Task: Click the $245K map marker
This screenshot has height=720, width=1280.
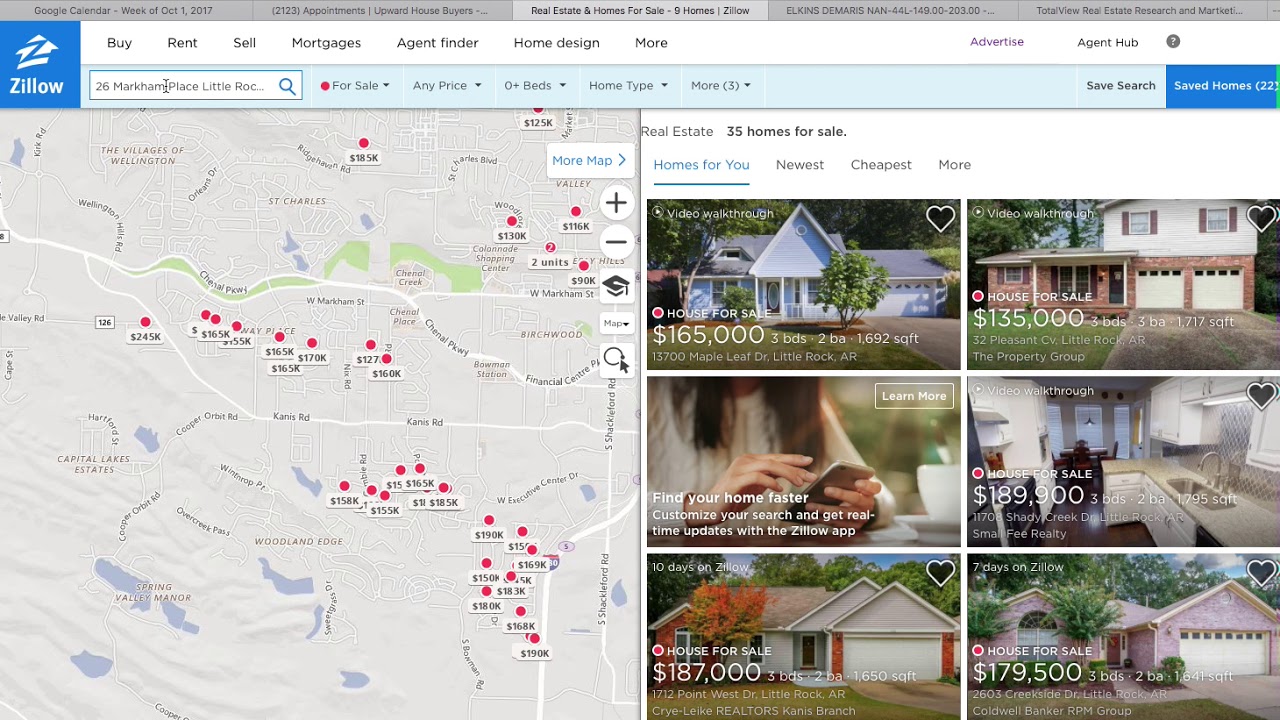Action: (x=145, y=322)
